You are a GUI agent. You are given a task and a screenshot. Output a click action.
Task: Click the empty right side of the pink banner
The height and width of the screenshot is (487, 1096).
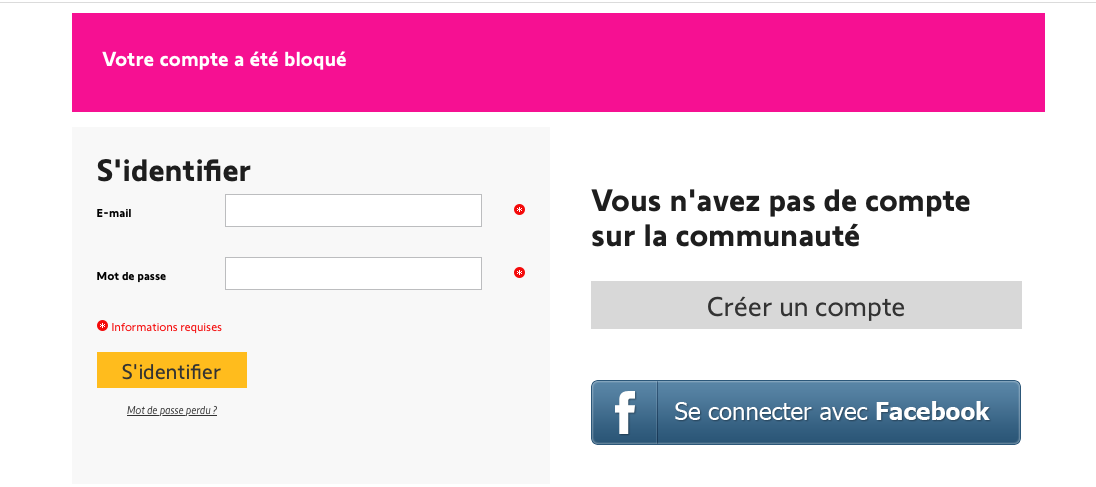[800, 62]
